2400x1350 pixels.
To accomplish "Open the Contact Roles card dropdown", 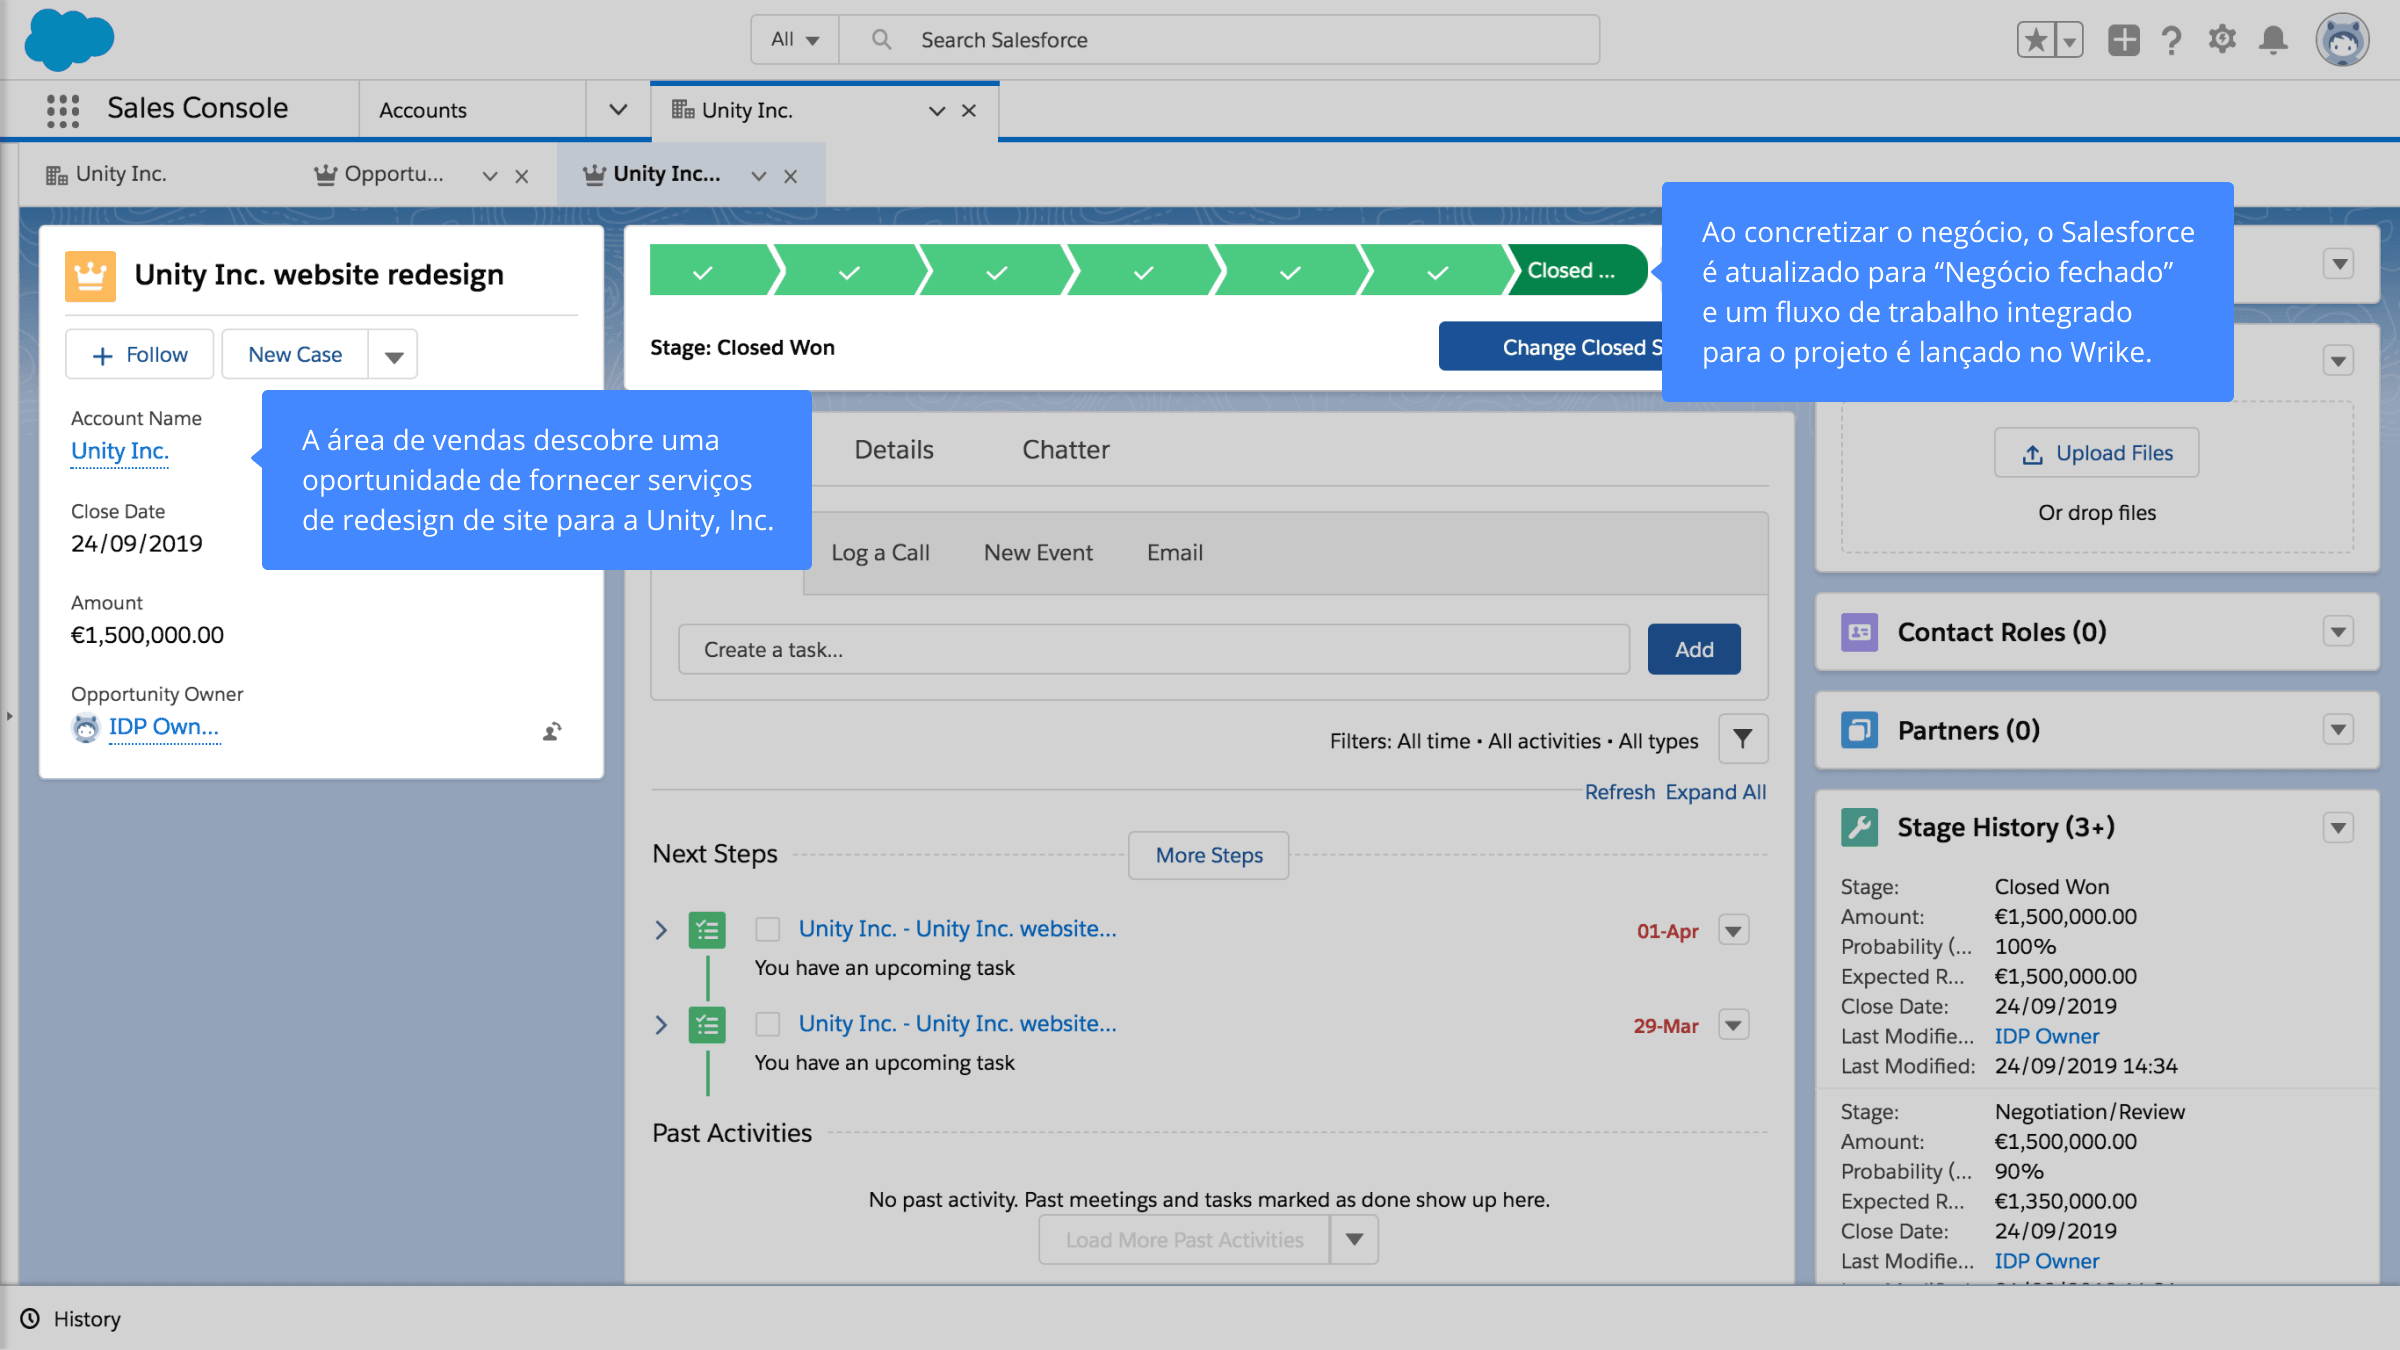I will tap(2338, 632).
